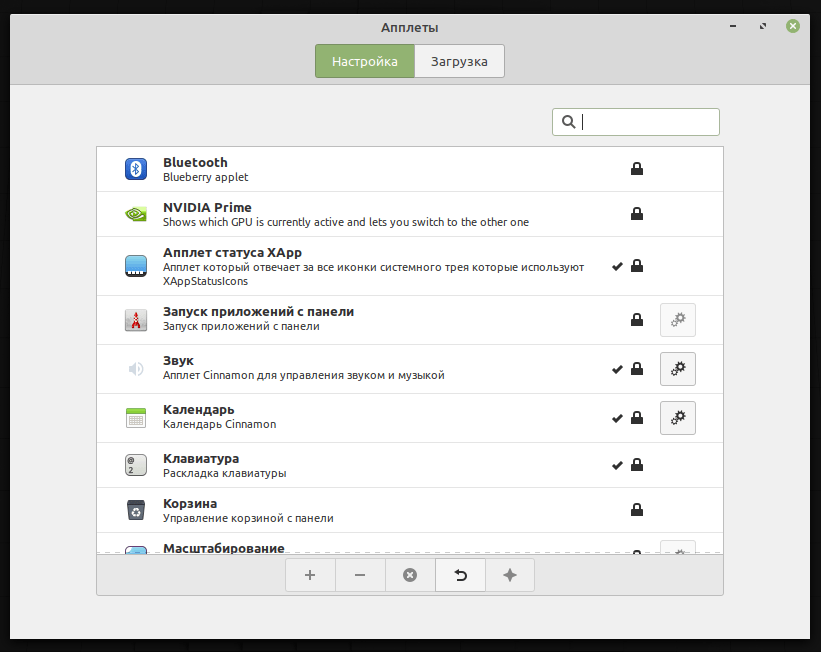
Task: Switch to the Загрузка tab
Action: click(459, 61)
